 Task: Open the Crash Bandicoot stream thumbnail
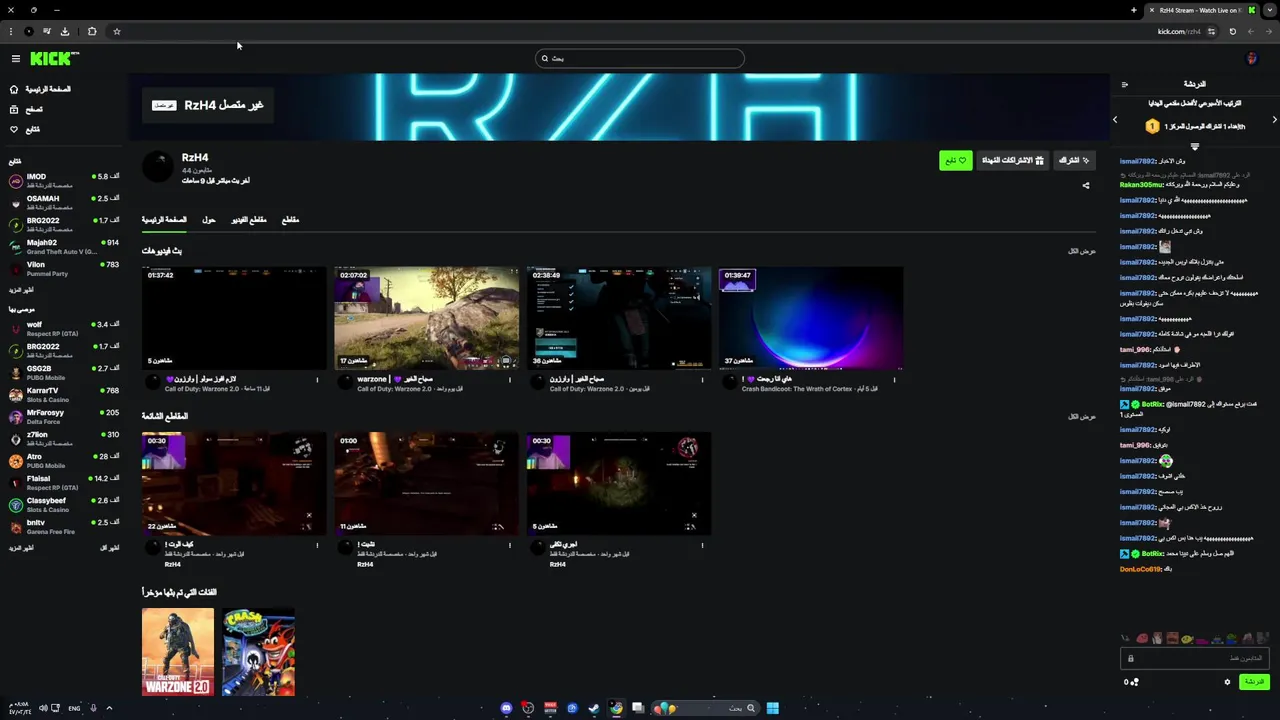click(x=810, y=318)
